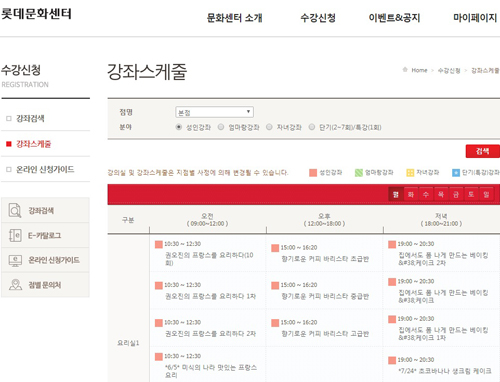The image size is (500, 382).
Task: Go to 강좌검색 in the sidebar menu
Action: click(x=30, y=118)
